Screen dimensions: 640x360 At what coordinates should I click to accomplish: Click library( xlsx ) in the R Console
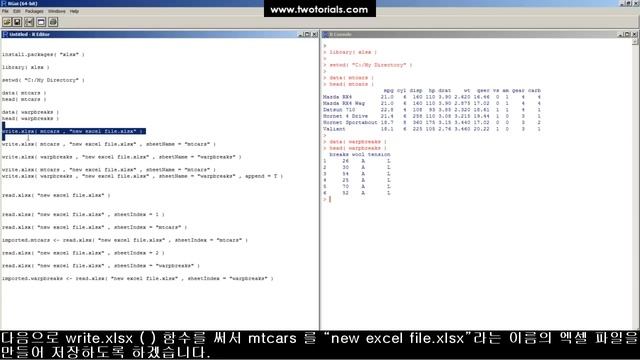[353, 52]
